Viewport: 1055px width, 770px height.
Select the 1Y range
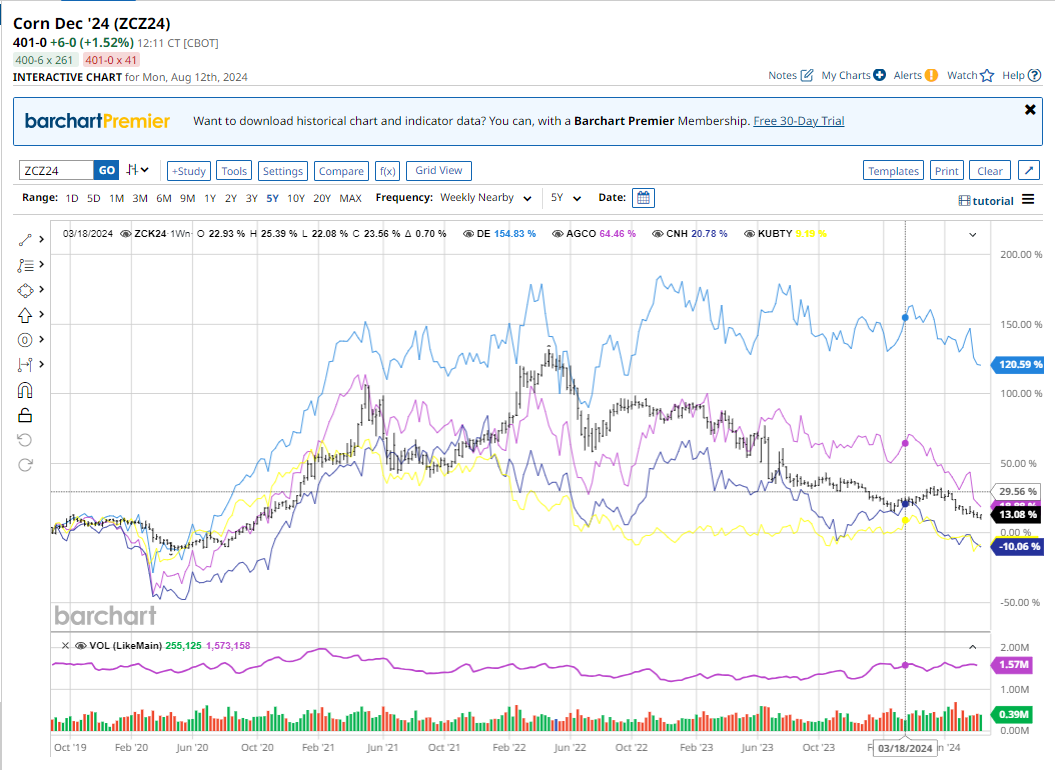coord(210,199)
